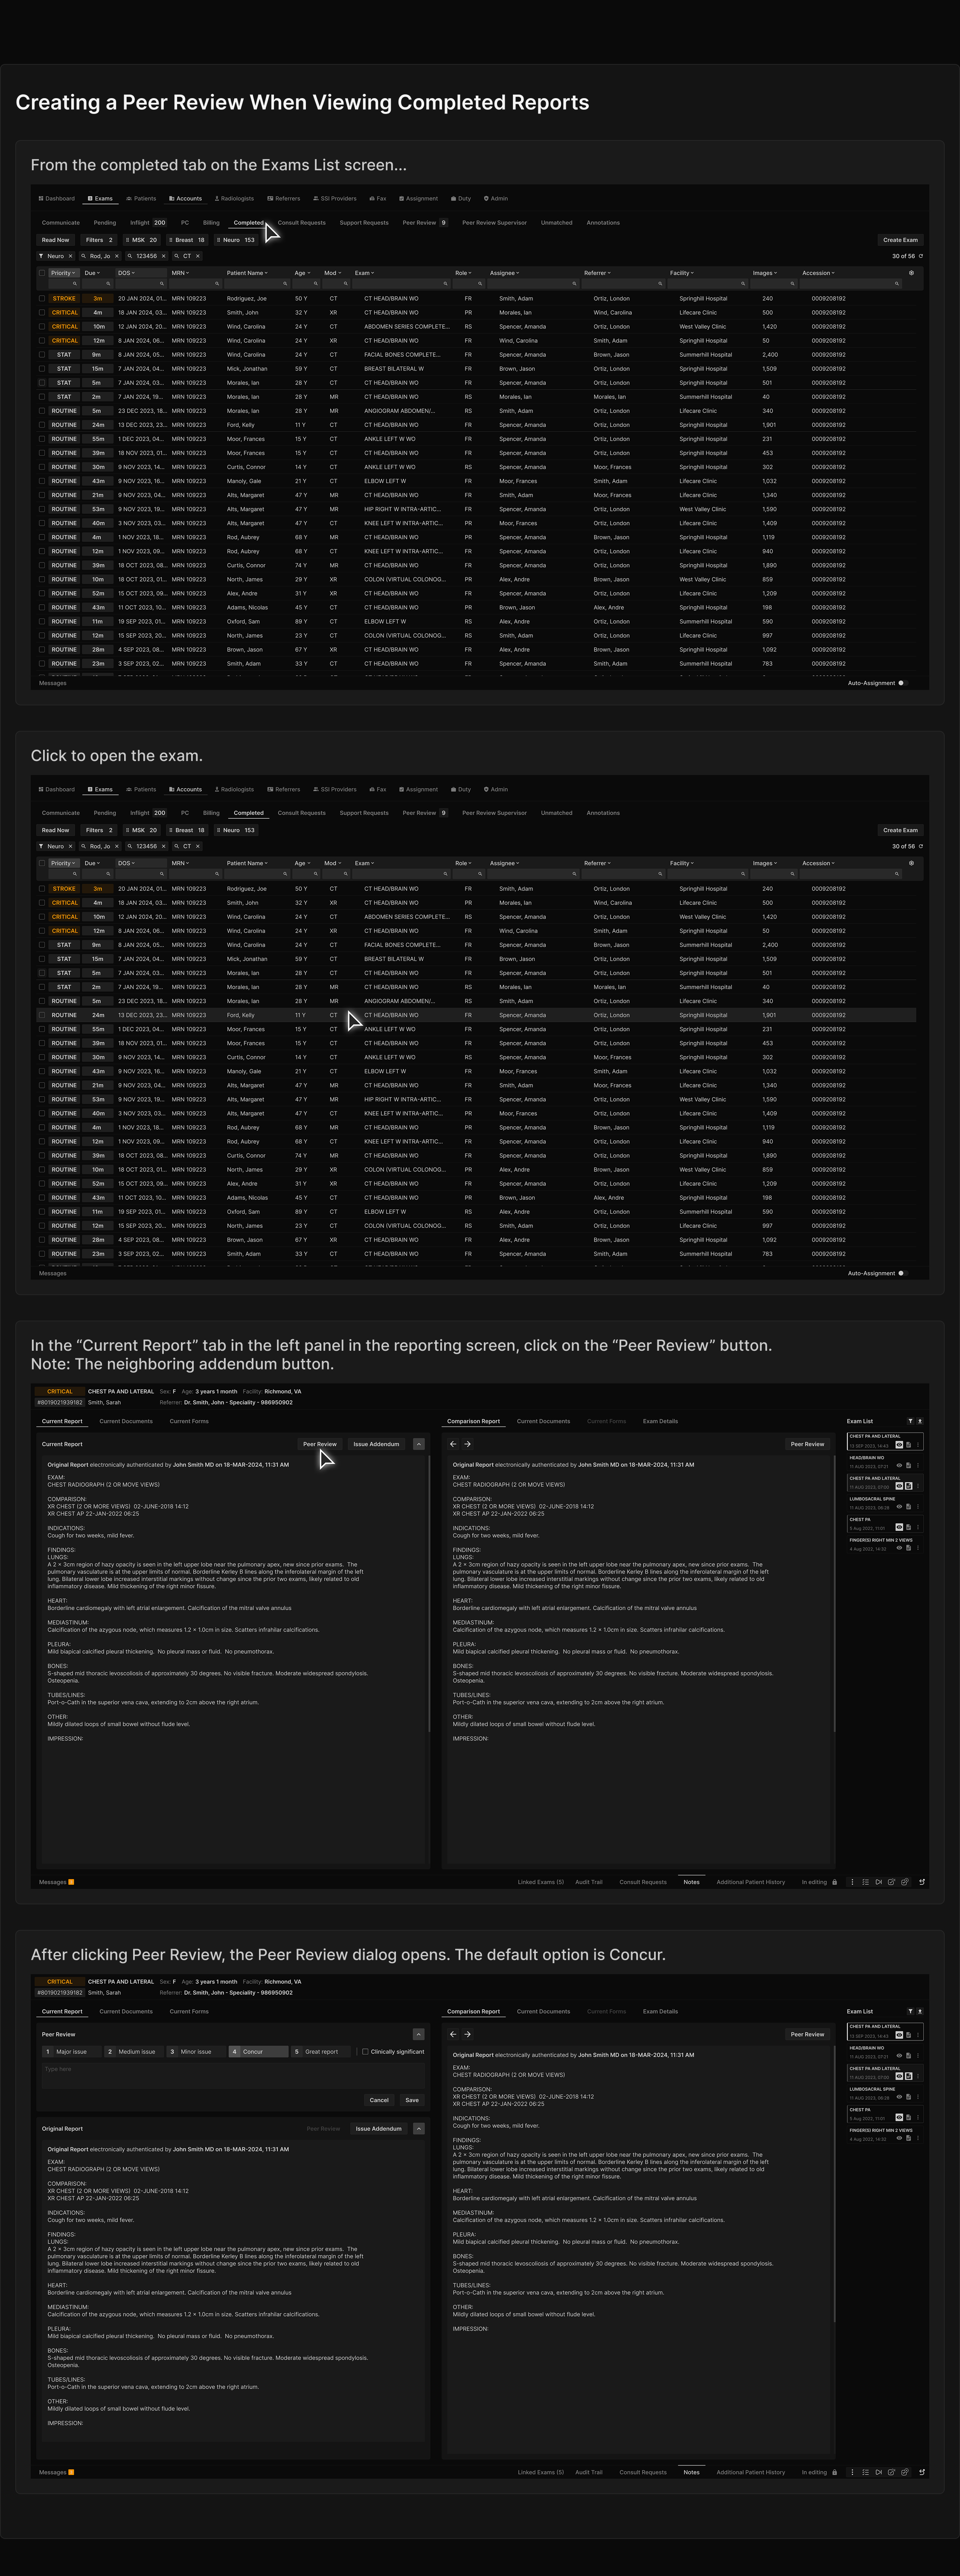The image size is (960, 2576).
Task: Open column settings gear in first exams list header
Action: (x=911, y=273)
